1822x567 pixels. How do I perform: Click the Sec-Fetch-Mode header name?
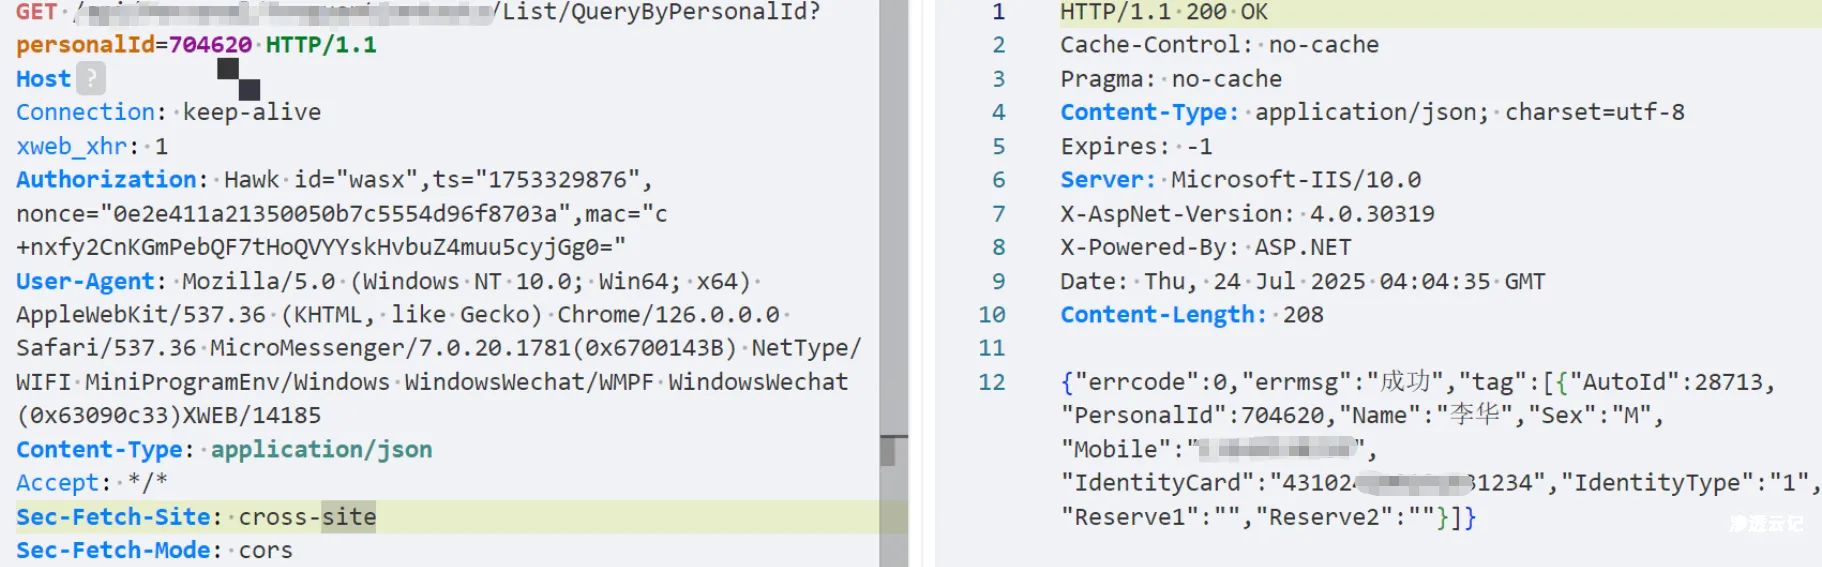click(113, 551)
